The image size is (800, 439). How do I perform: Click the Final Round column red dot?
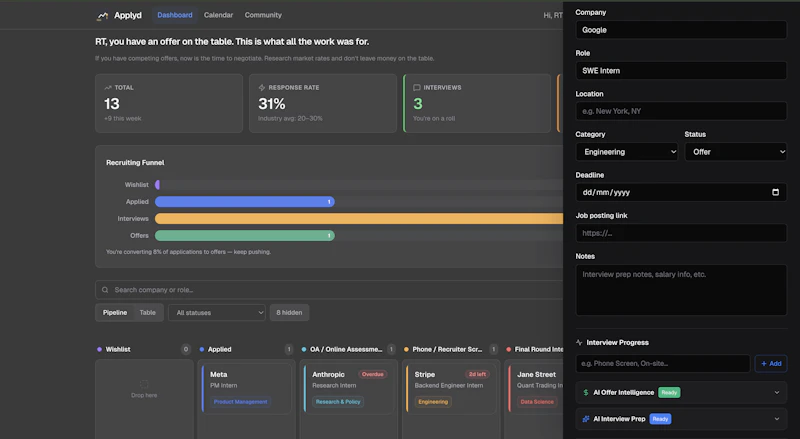(x=509, y=350)
